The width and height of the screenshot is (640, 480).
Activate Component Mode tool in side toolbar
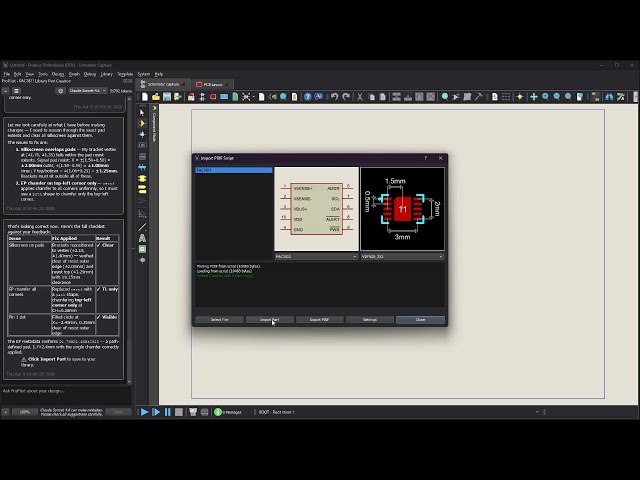[x=142, y=123]
